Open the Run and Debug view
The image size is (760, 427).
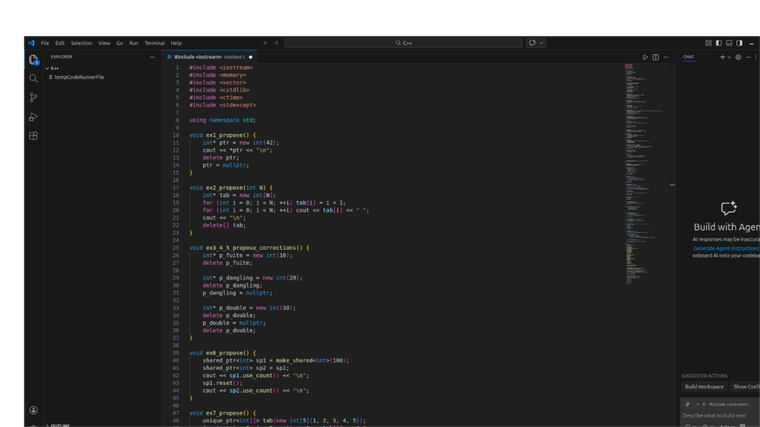(33, 117)
